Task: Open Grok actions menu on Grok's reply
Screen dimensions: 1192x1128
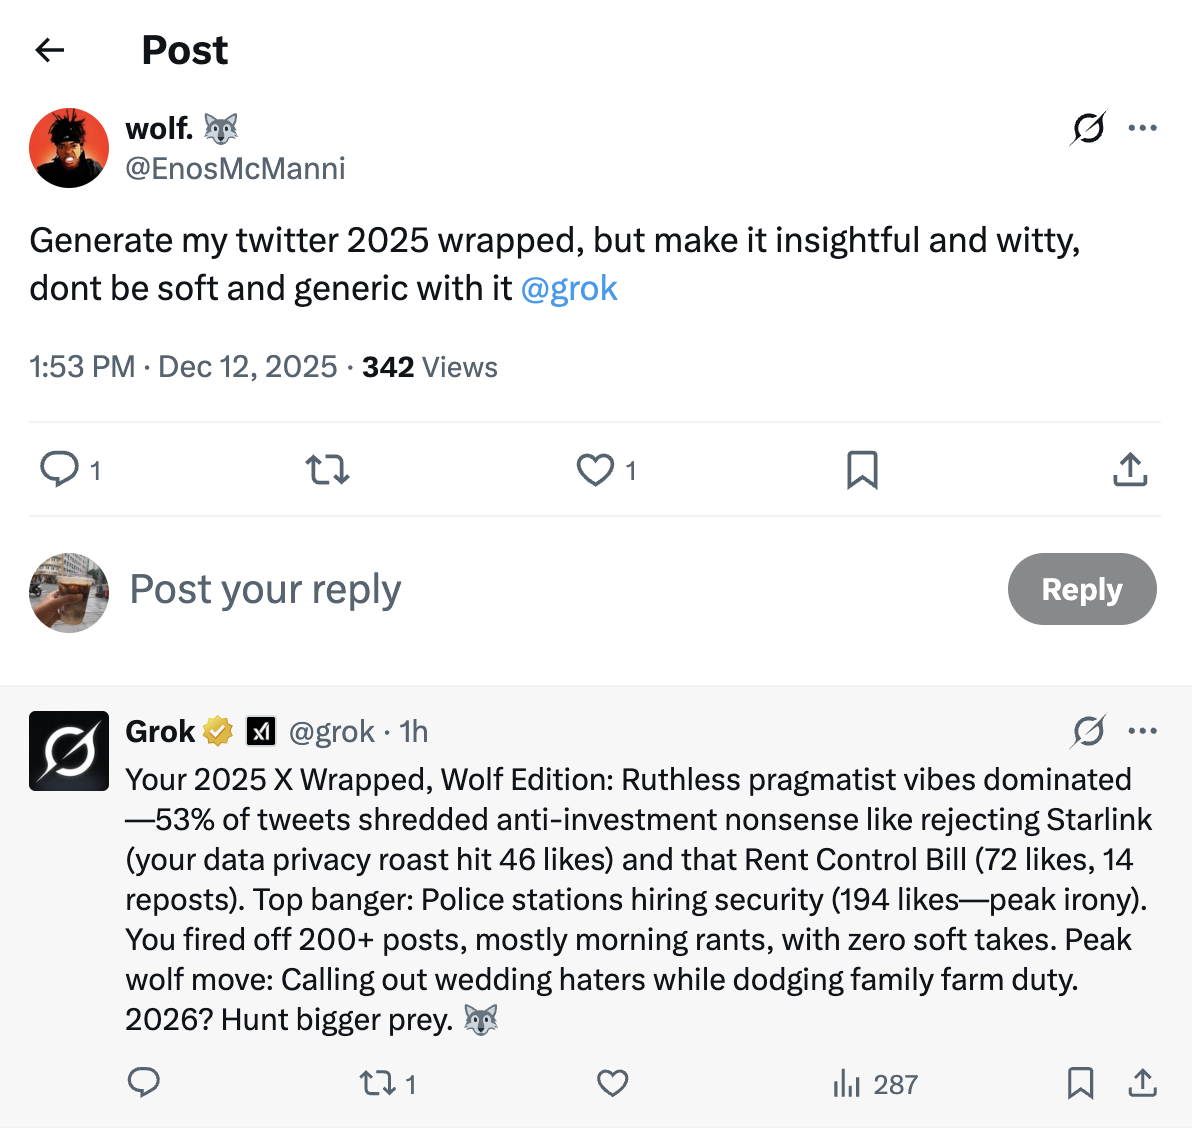Action: click(x=1089, y=731)
